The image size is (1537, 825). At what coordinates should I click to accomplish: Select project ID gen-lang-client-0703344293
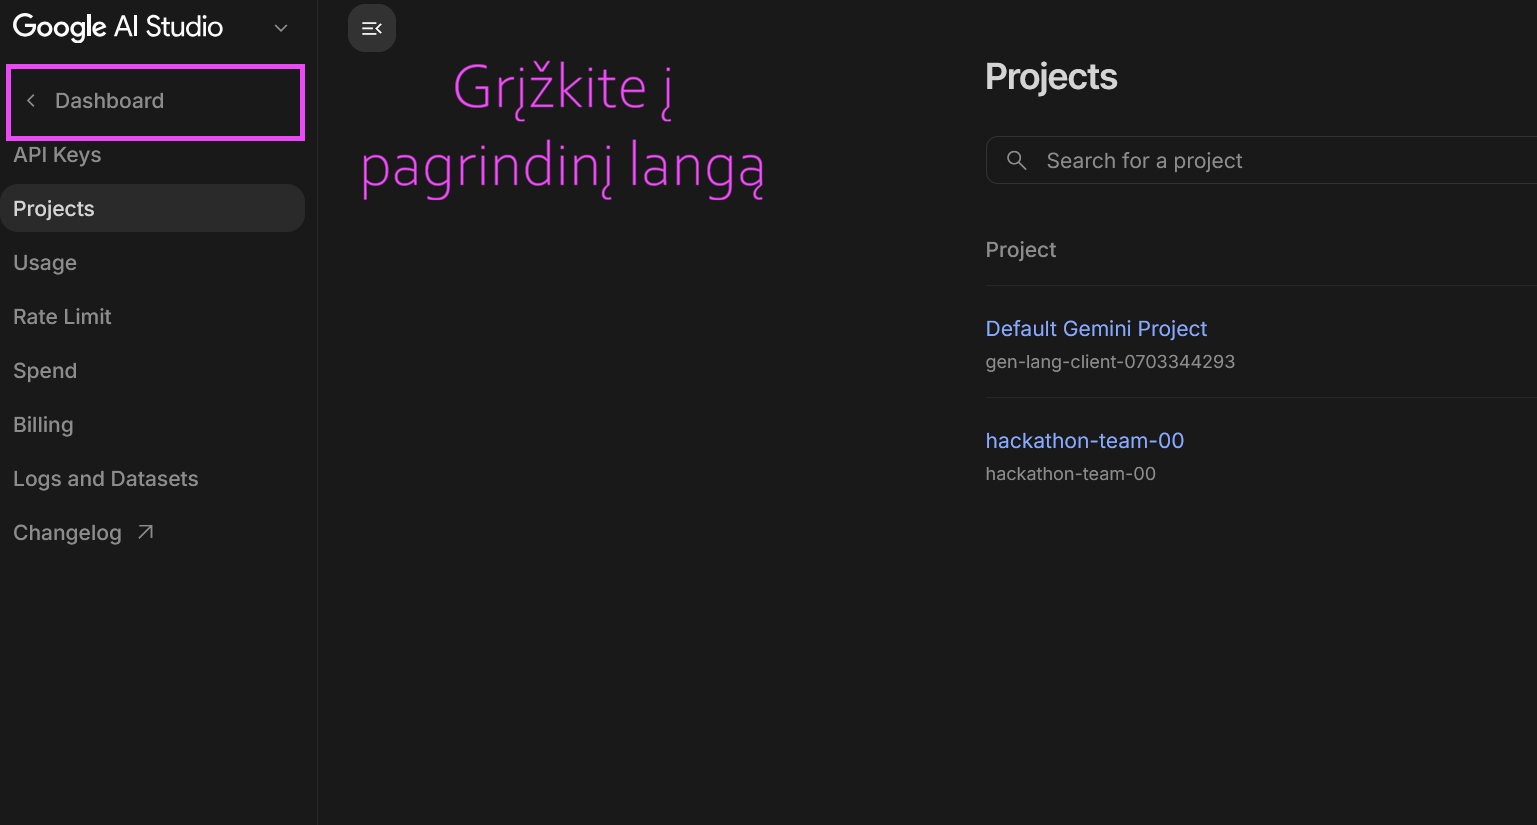(x=1110, y=362)
